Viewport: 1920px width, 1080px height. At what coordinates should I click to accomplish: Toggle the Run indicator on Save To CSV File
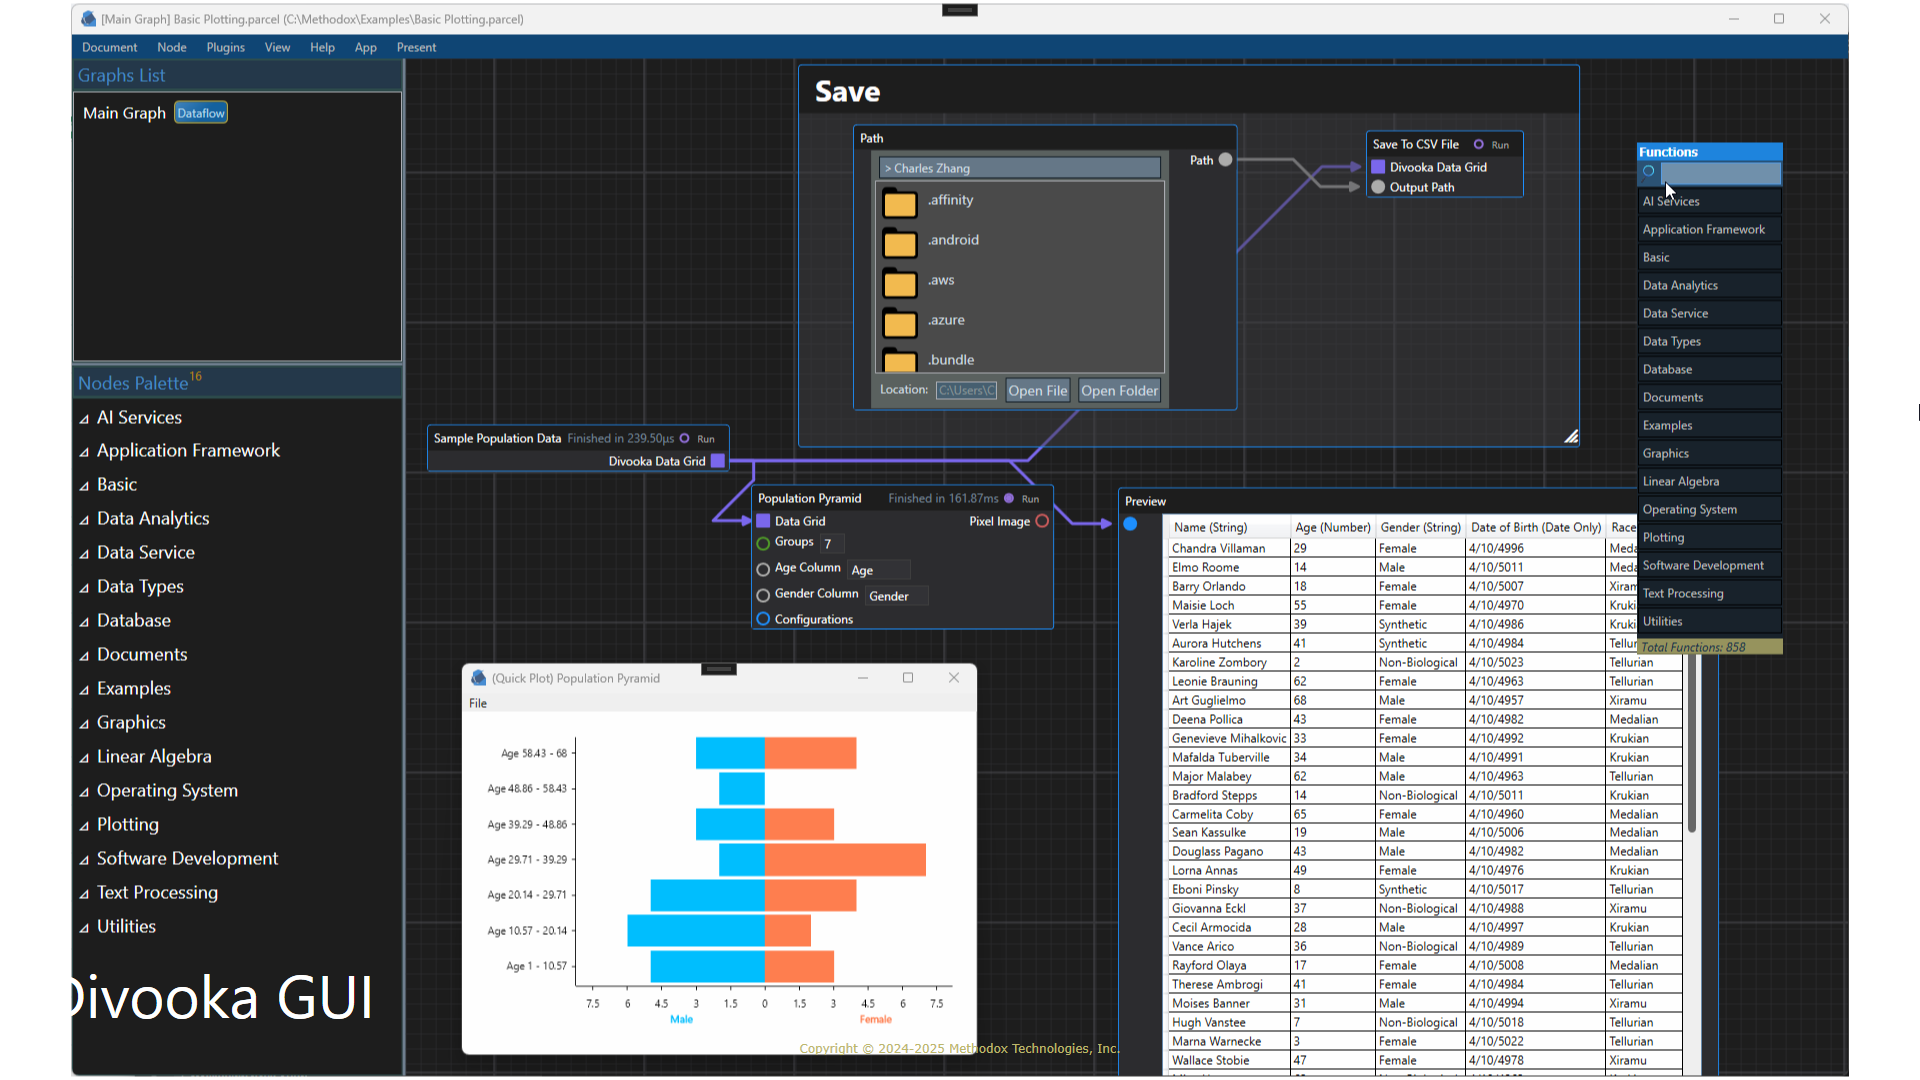[1479, 144]
